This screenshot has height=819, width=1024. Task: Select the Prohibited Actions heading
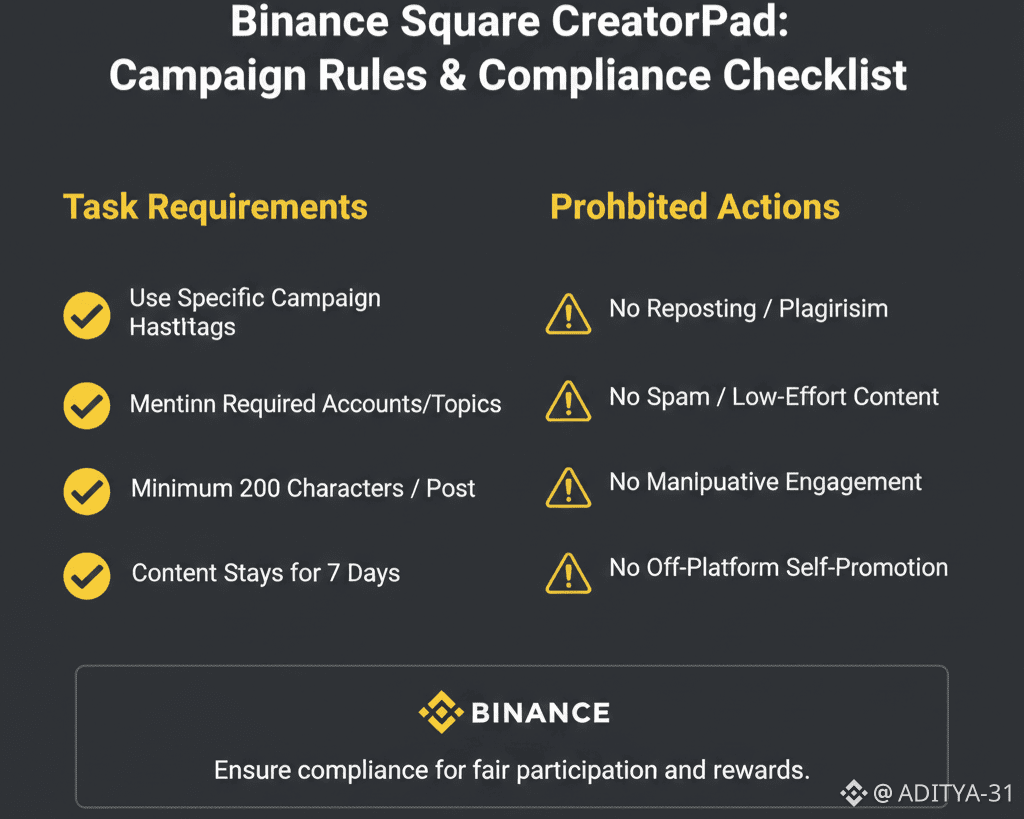tap(695, 207)
